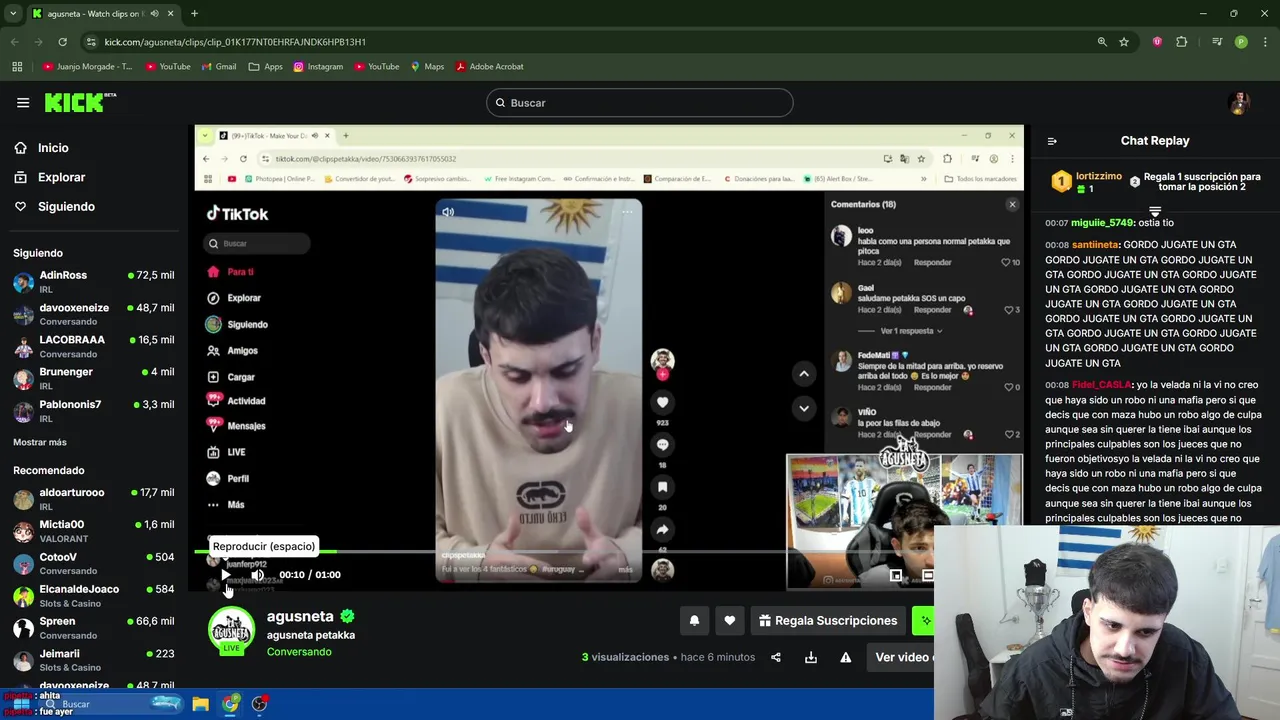This screenshot has width=1280, height=720.
Task: Open the Kick hamburger sidebar menu
Action: (23, 103)
